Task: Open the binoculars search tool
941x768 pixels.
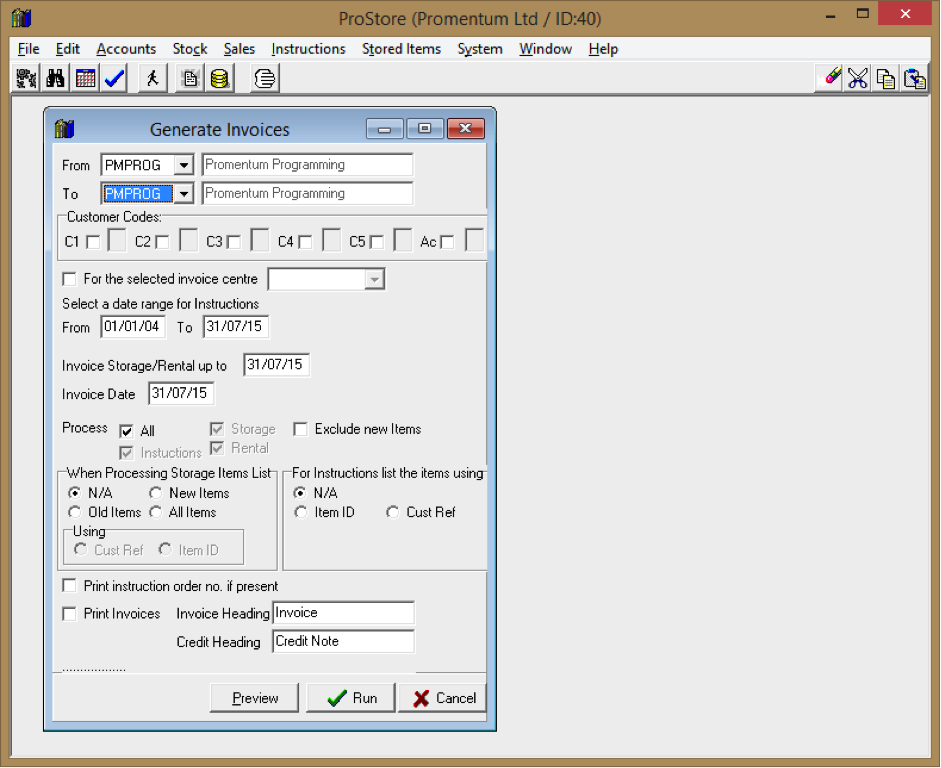Action: (x=55, y=79)
